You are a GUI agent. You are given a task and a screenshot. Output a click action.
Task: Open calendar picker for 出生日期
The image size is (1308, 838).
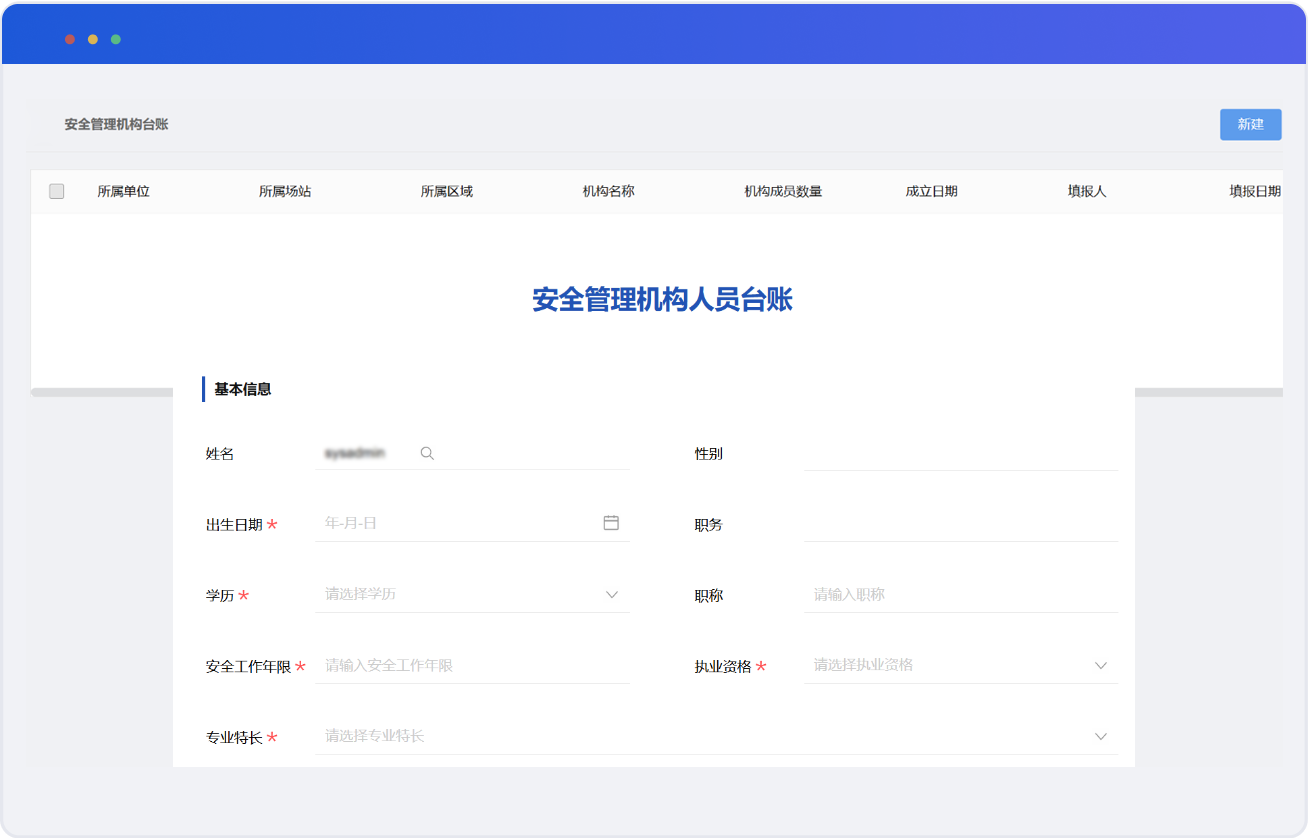coord(611,523)
